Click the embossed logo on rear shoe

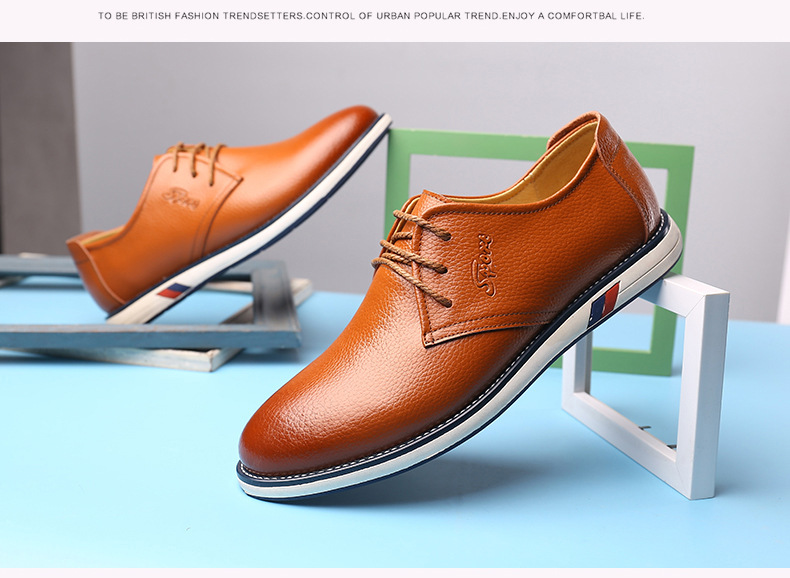[181, 198]
